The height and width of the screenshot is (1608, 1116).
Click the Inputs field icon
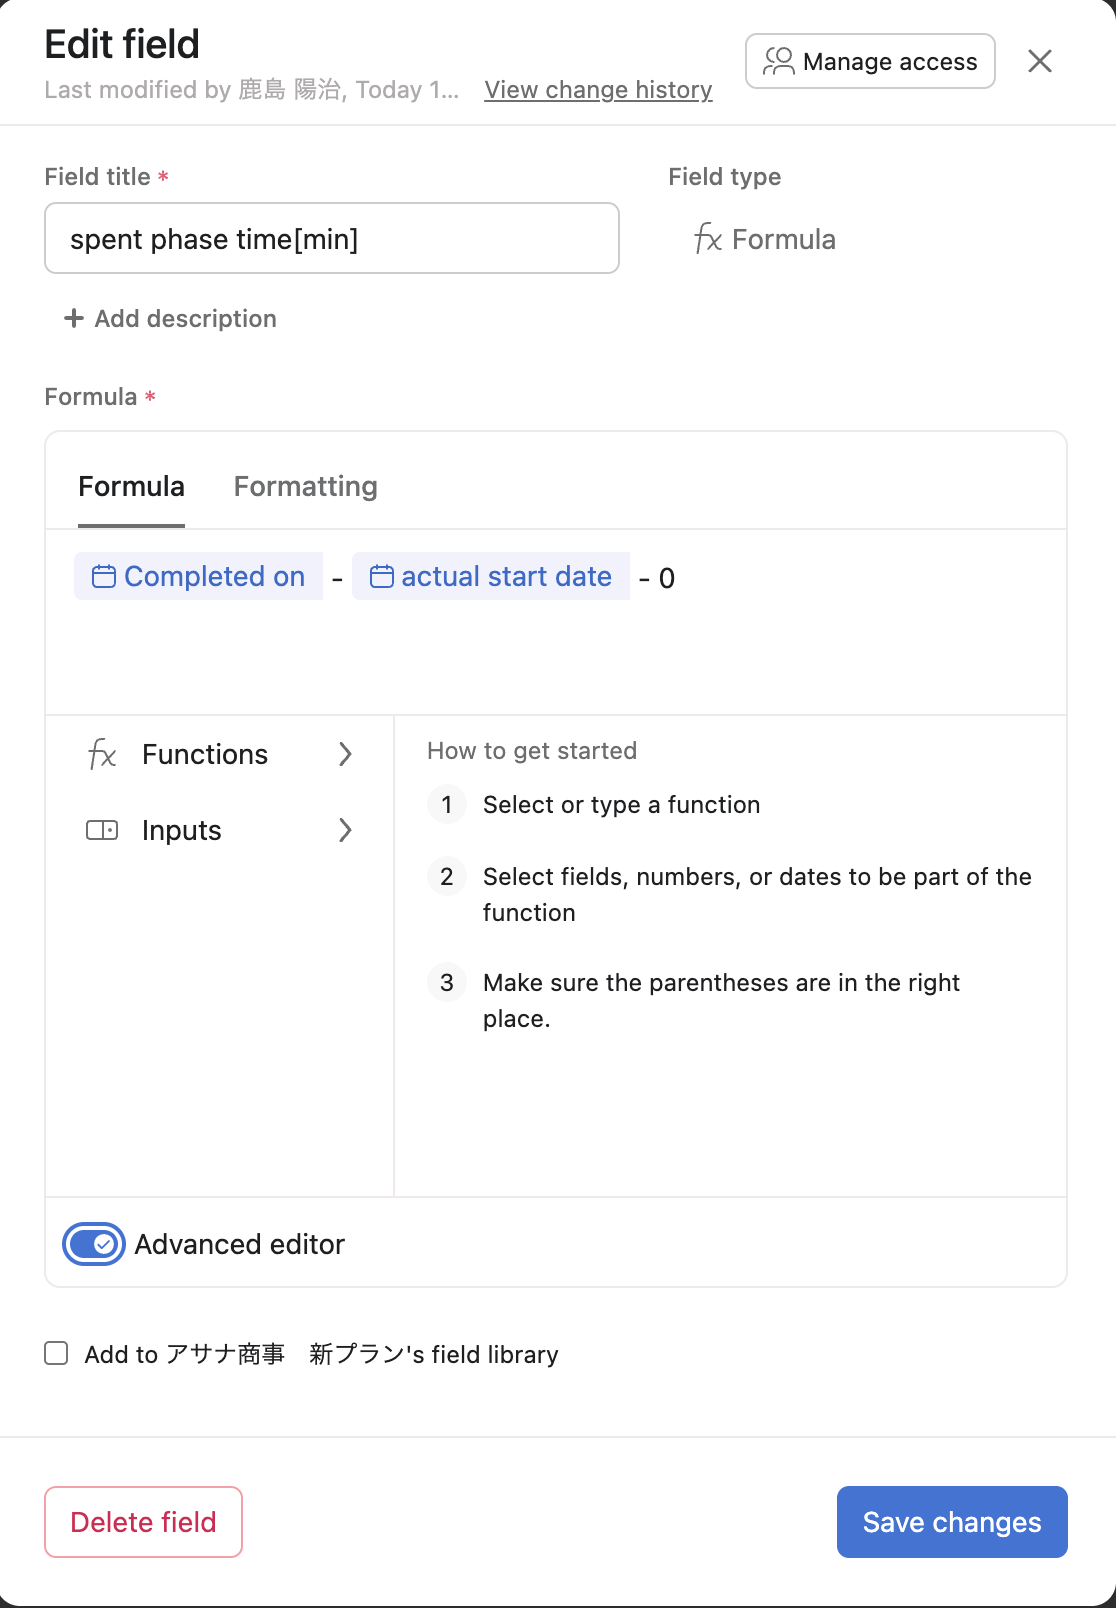(102, 830)
